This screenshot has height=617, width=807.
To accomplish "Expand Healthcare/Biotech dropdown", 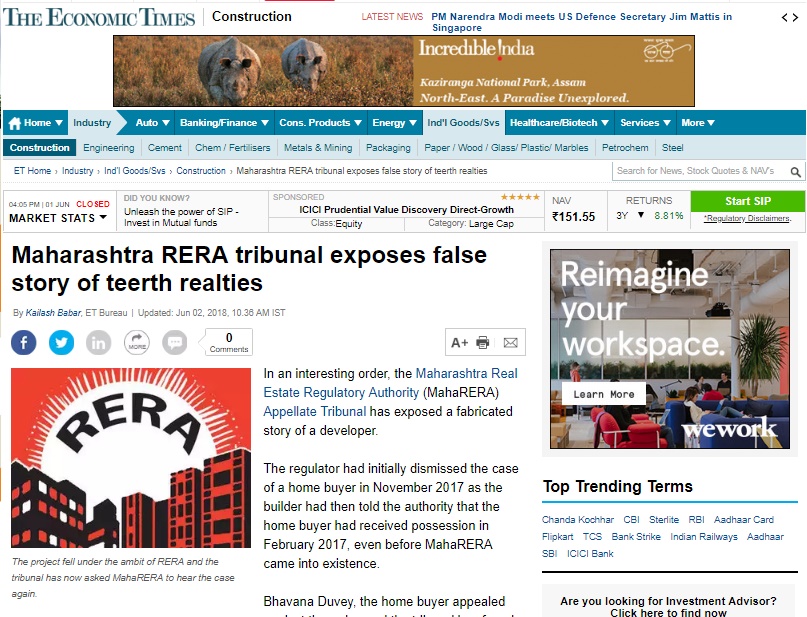I will tap(605, 123).
